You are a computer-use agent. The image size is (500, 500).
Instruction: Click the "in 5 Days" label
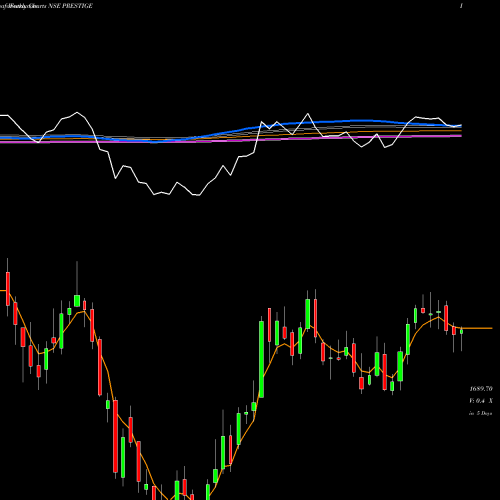(480, 413)
